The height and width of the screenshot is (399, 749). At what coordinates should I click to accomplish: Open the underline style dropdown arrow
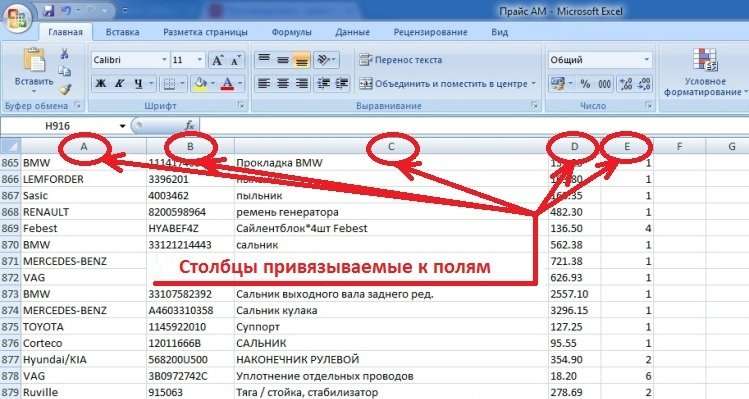[x=150, y=84]
